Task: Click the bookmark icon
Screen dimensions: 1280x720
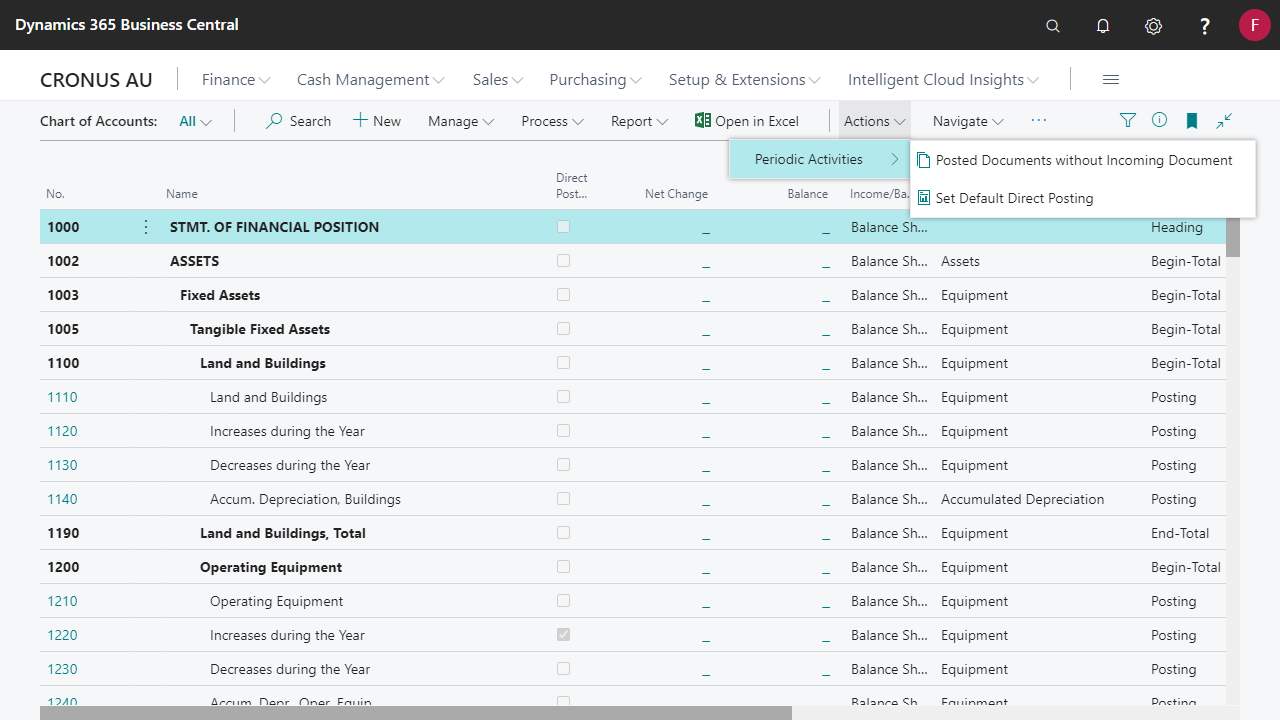Action: coord(1191,121)
